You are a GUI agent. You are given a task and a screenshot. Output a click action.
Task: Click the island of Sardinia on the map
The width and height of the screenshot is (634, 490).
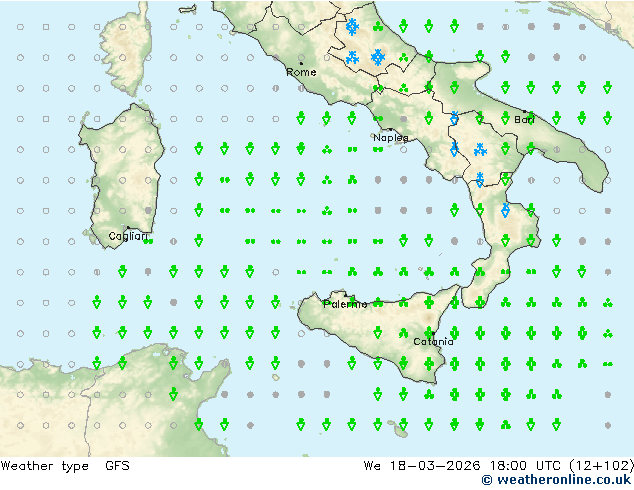pyautogui.click(x=121, y=174)
